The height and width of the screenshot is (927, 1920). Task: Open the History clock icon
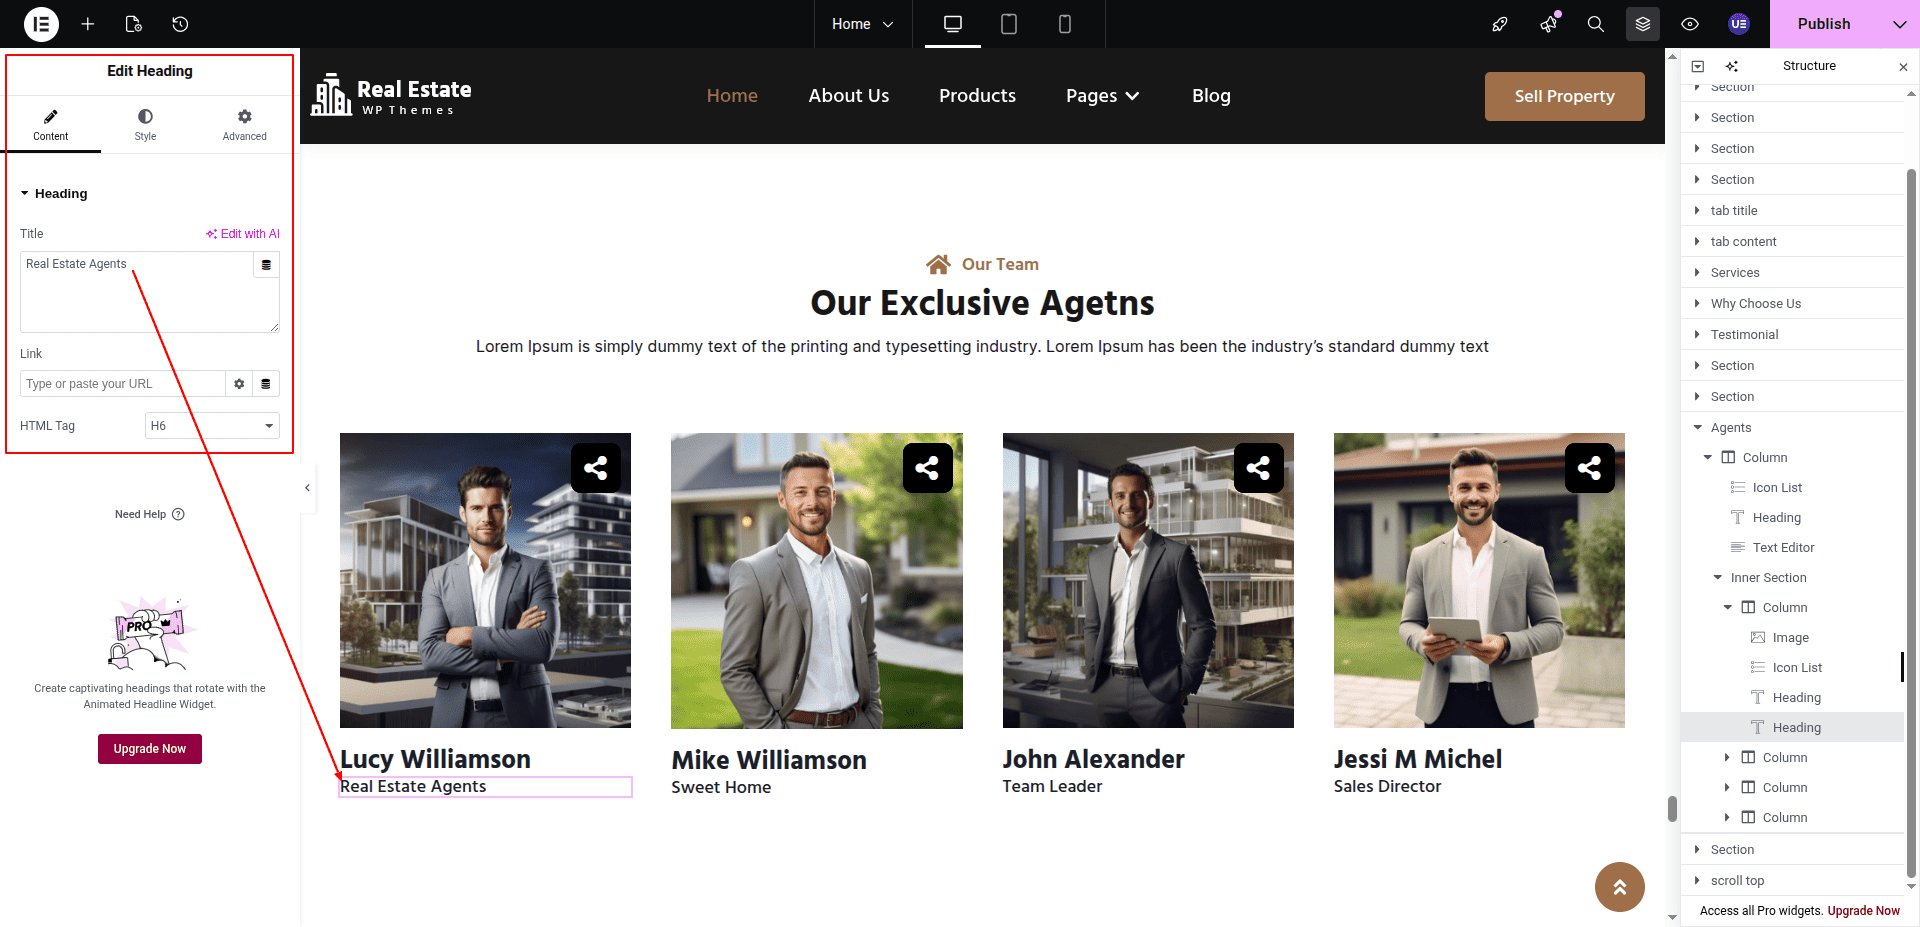(x=180, y=24)
